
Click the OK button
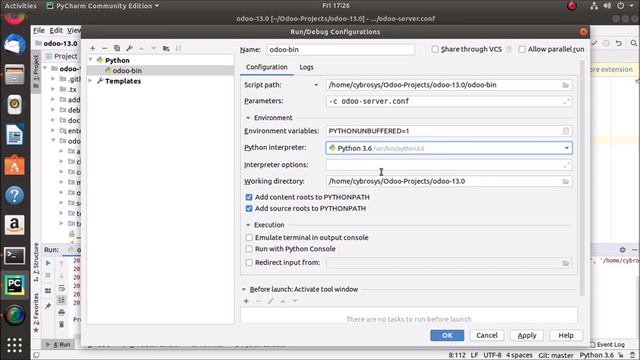click(447, 336)
